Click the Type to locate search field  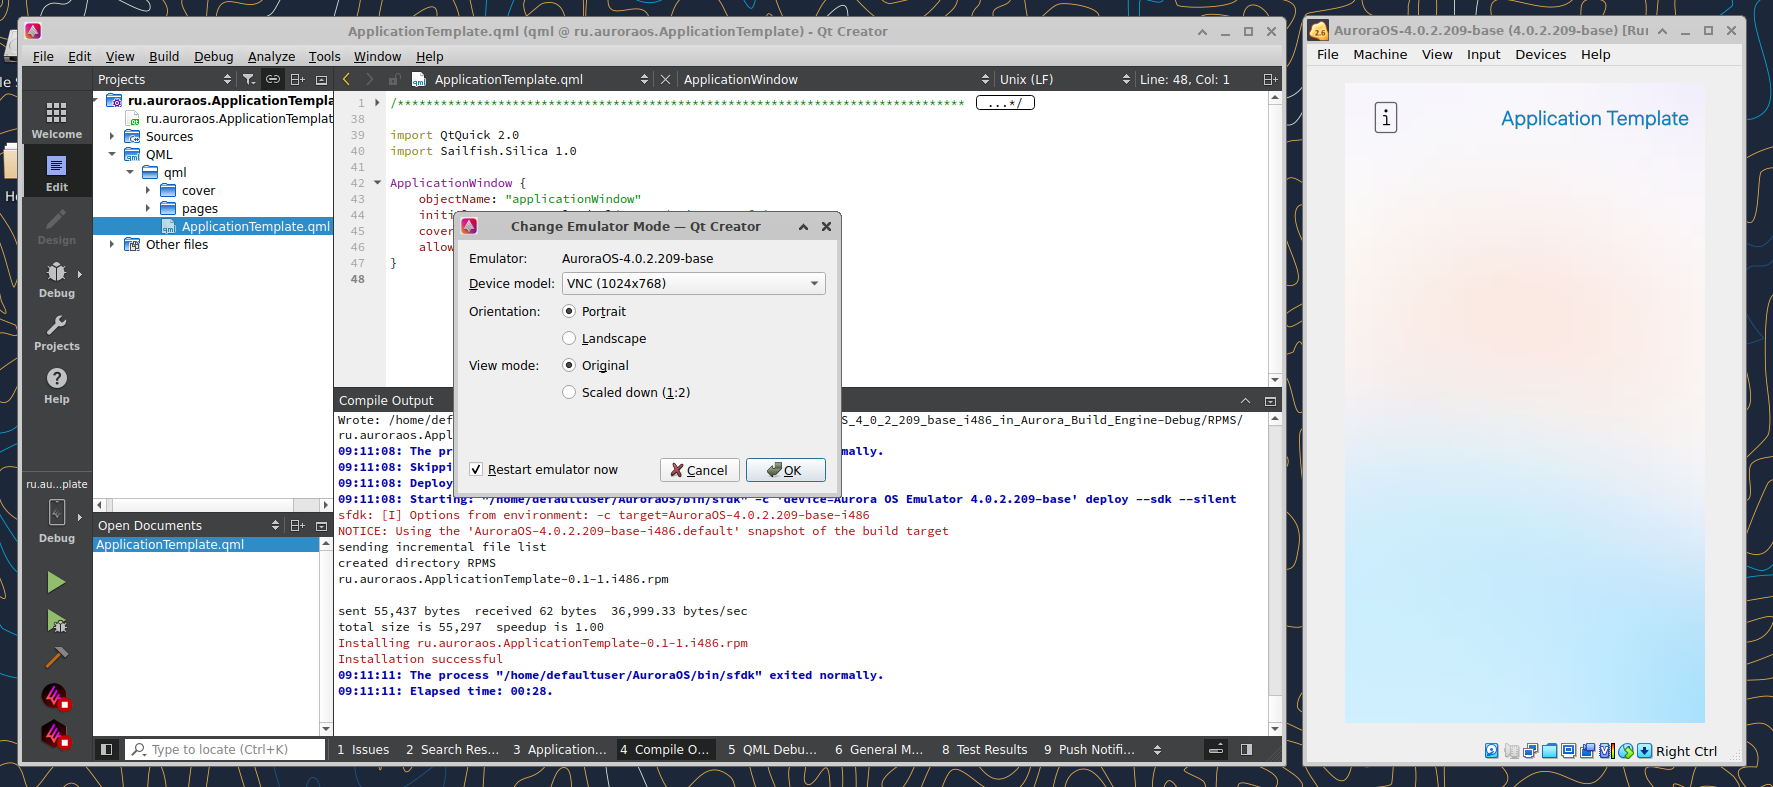225,749
